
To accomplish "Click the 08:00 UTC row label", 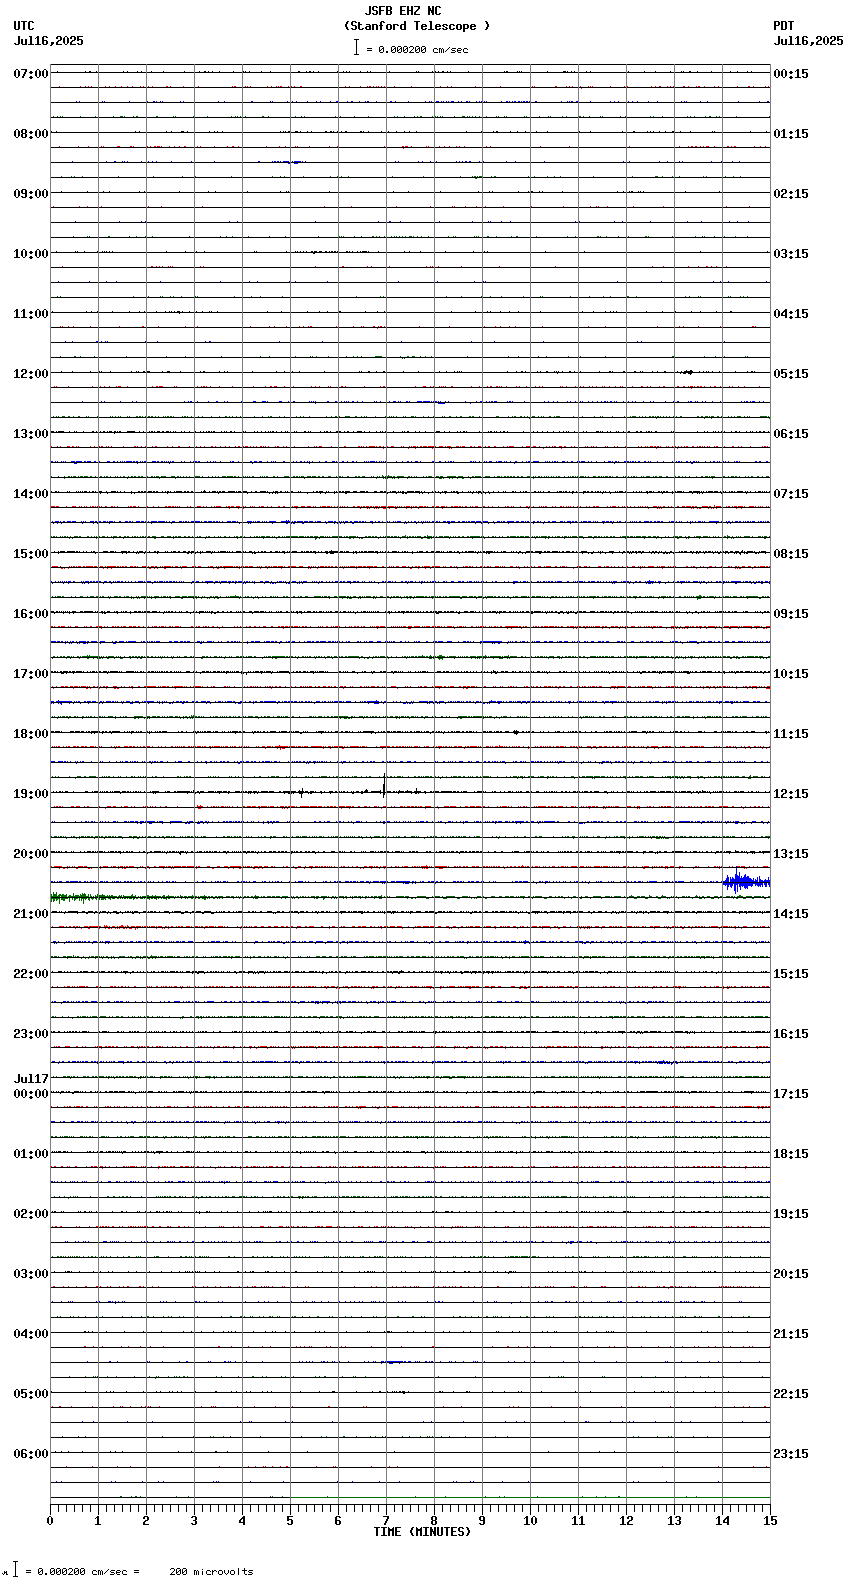I will 31,134.
